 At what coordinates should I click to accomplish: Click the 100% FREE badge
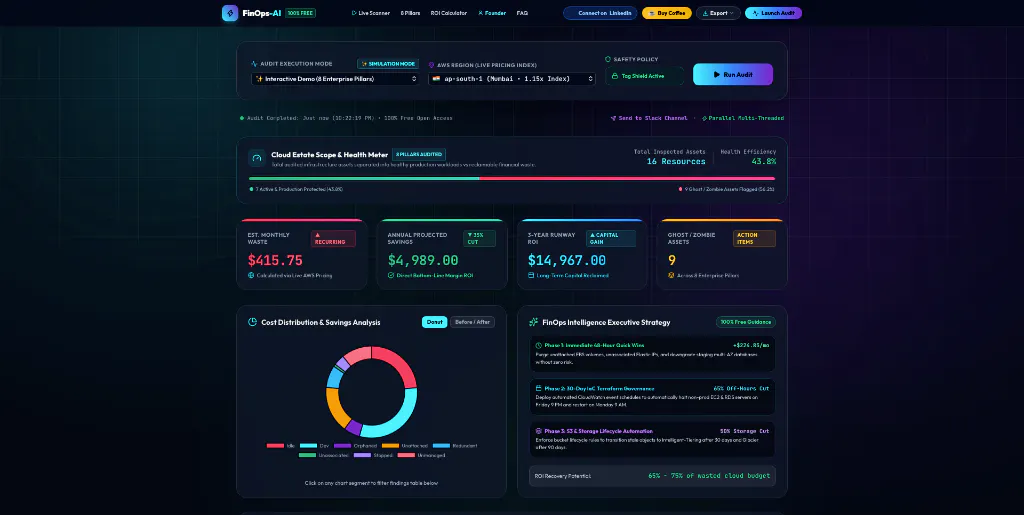300,13
